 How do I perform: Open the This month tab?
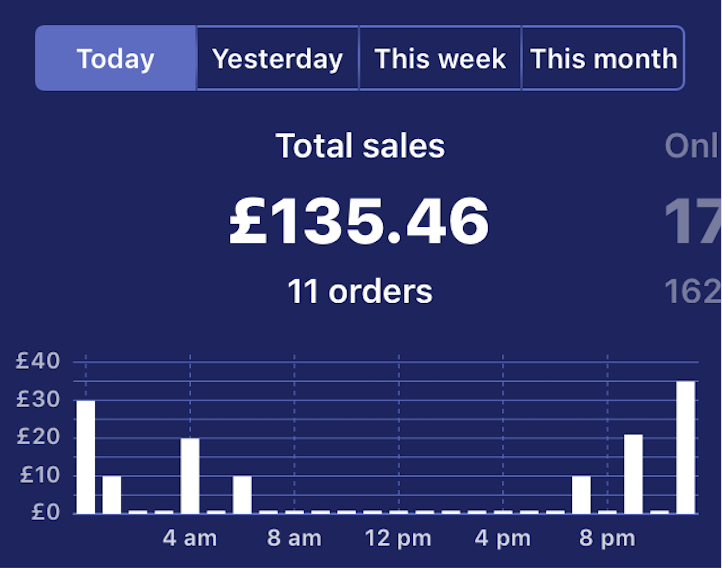coord(603,58)
